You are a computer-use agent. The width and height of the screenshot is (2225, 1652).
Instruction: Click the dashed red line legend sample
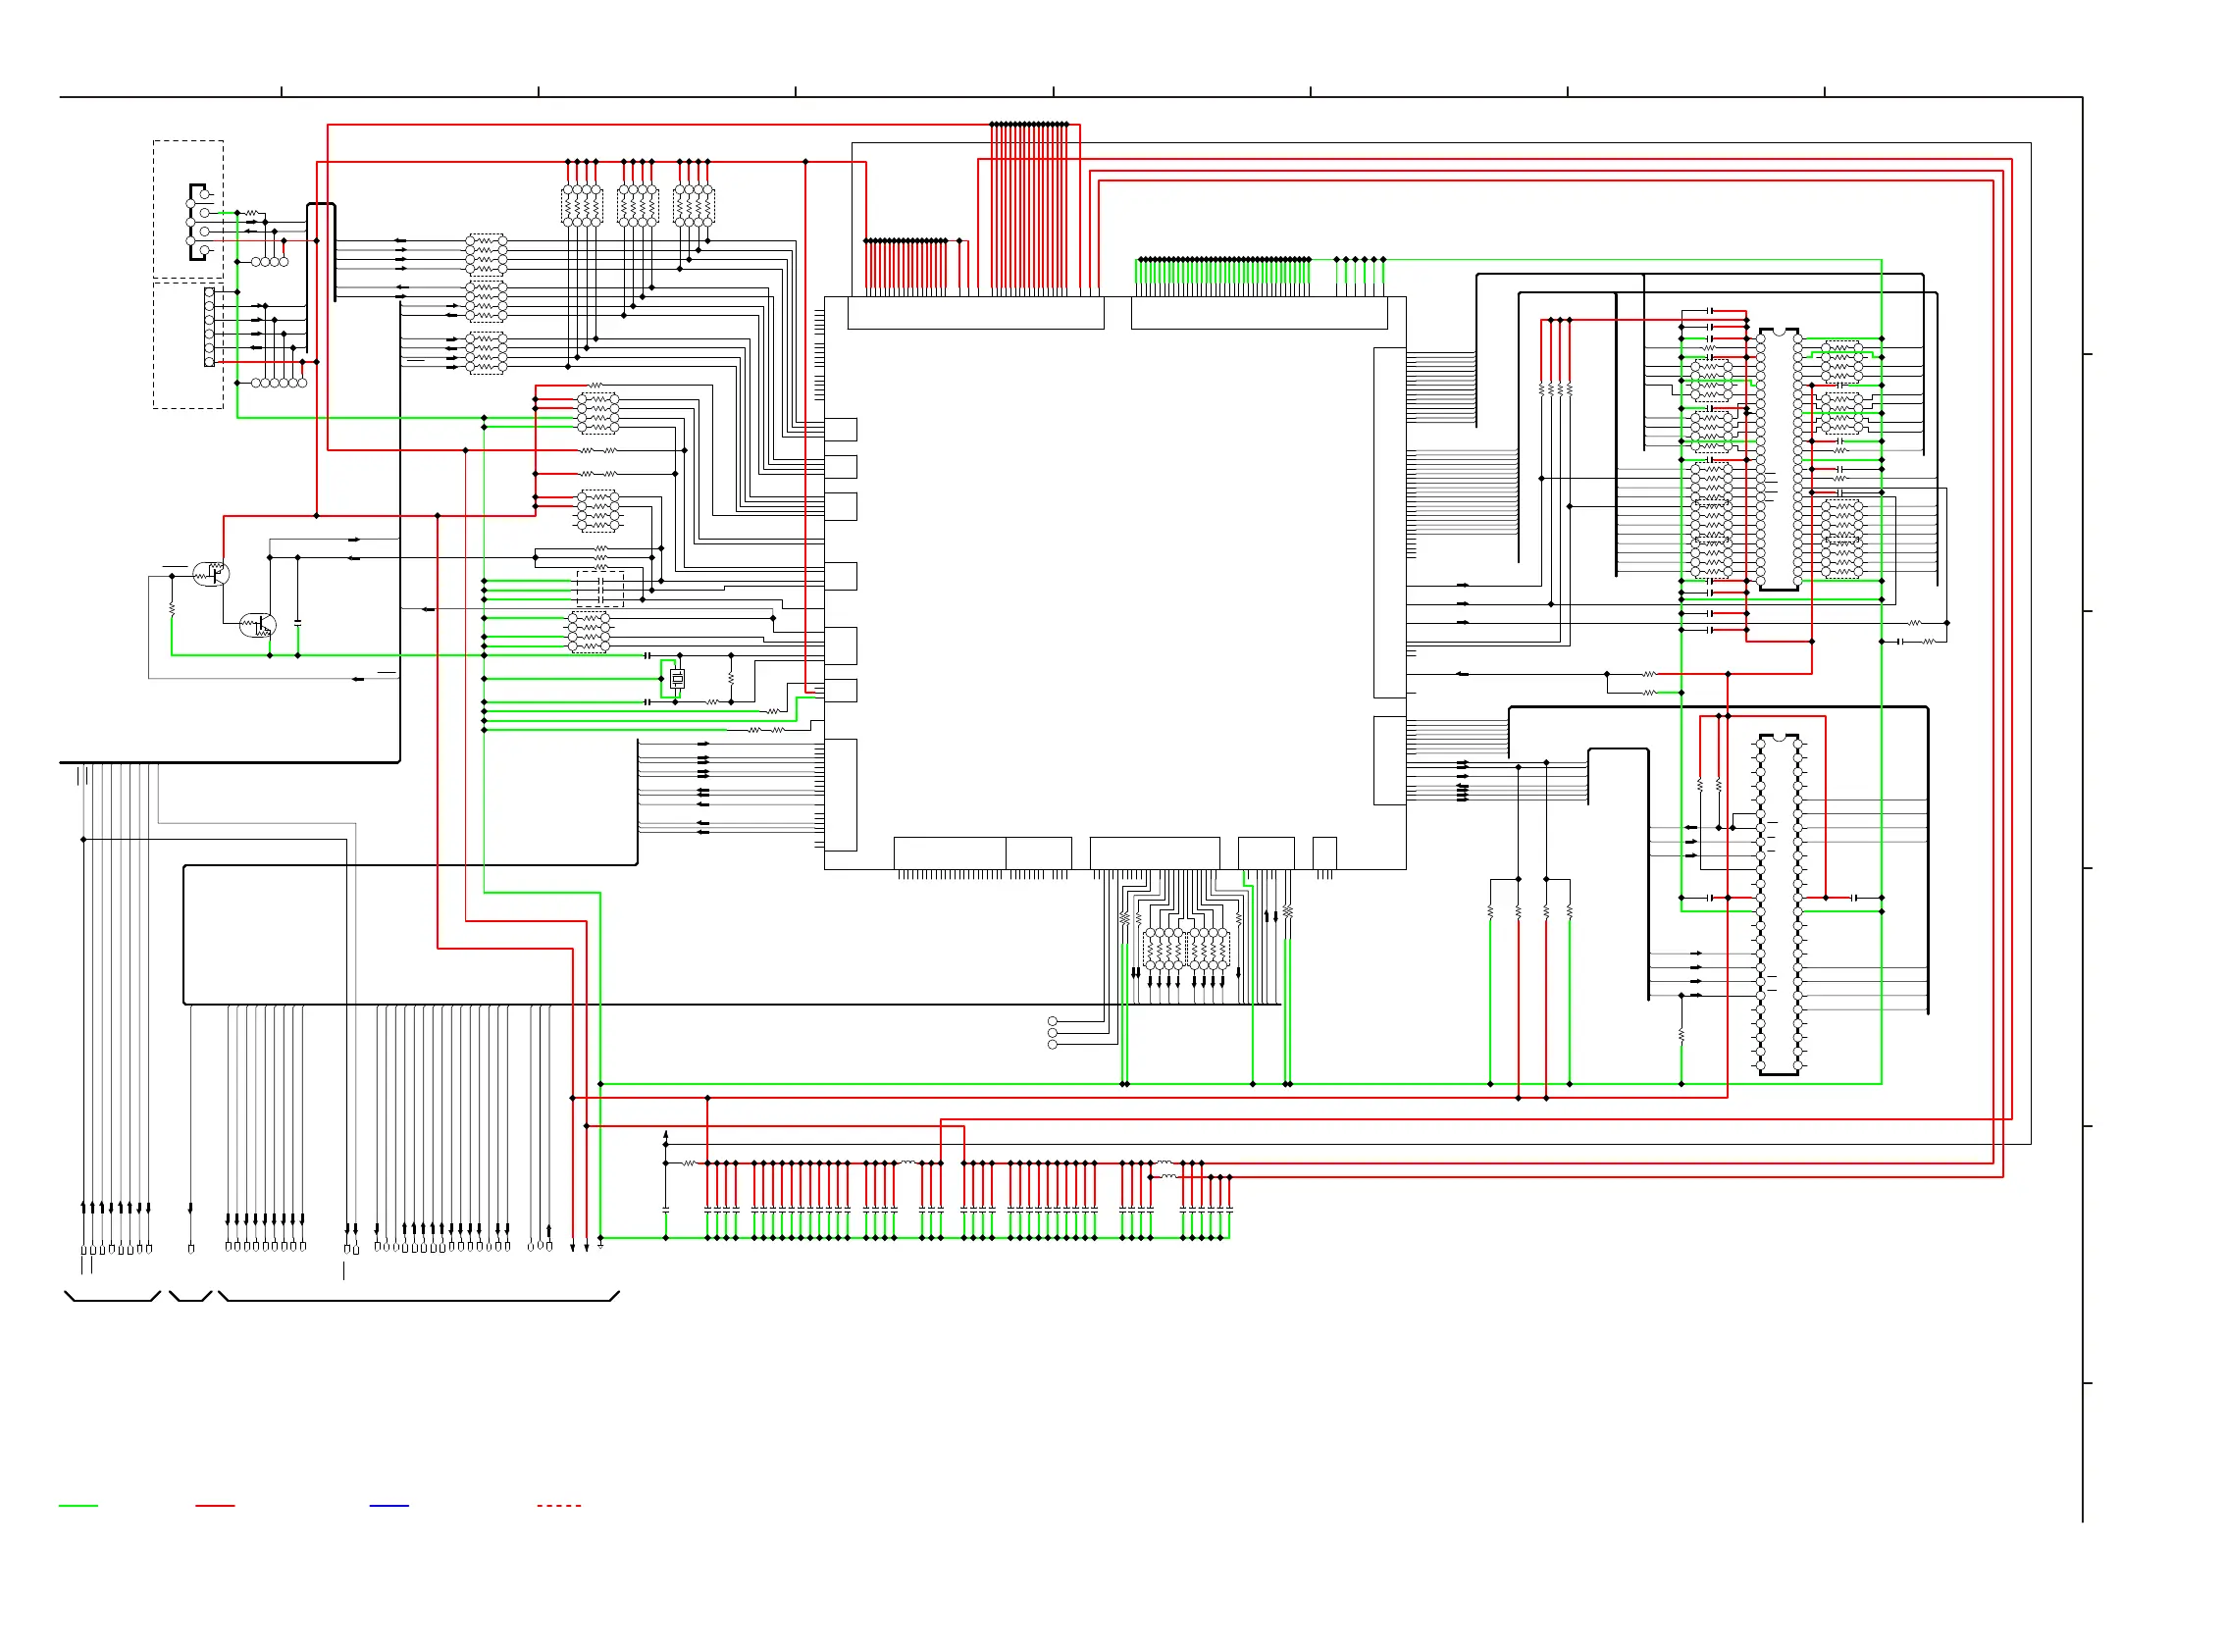coord(559,1505)
